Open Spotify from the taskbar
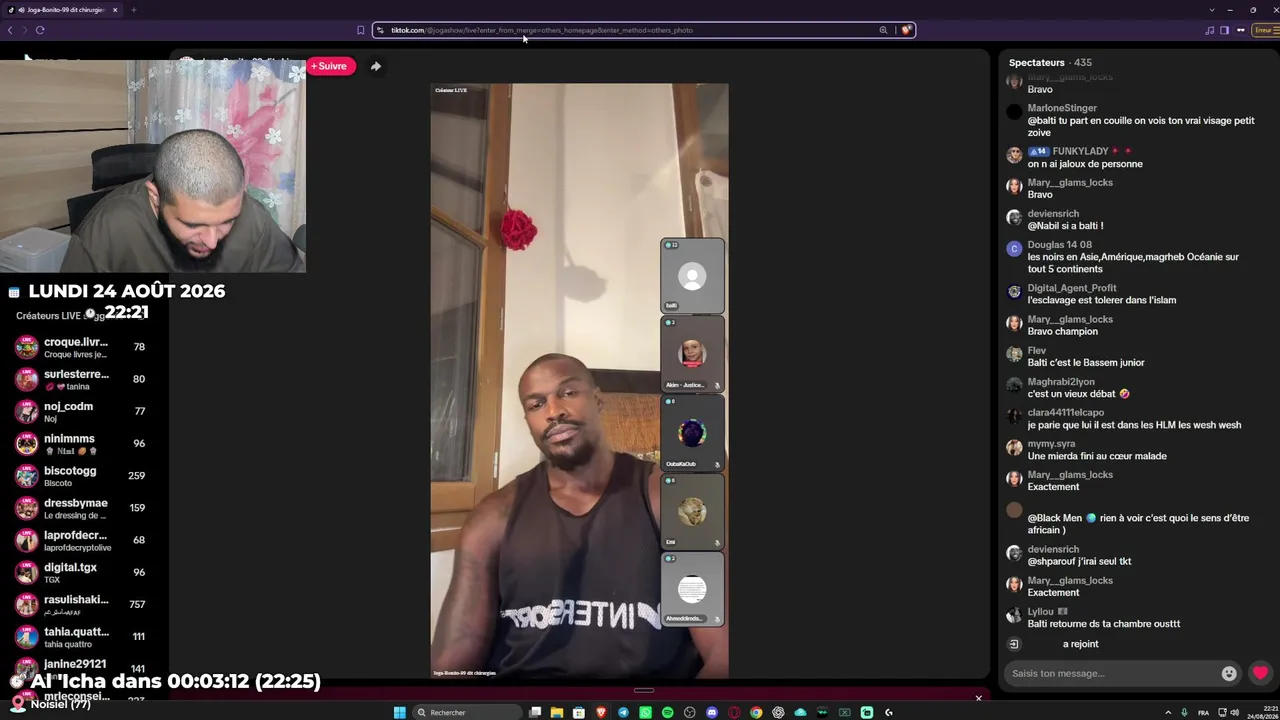The height and width of the screenshot is (720, 1280). [x=668, y=712]
